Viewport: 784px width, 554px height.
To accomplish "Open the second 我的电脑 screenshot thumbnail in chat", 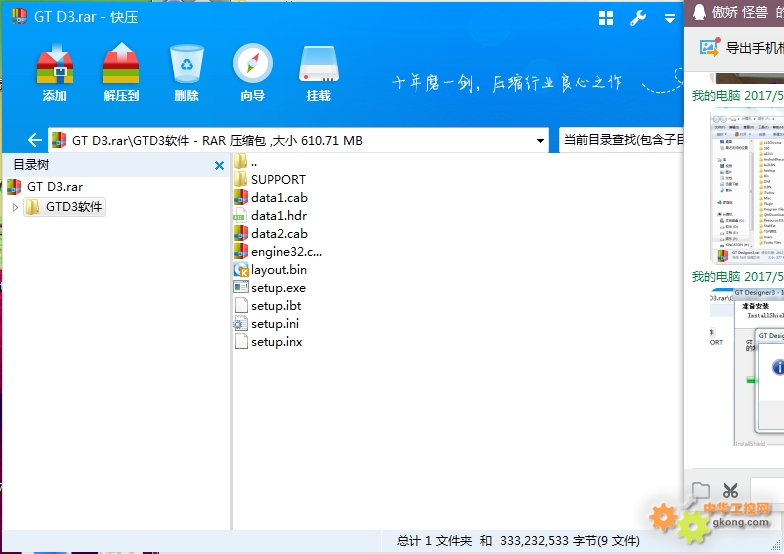I will click(x=747, y=367).
